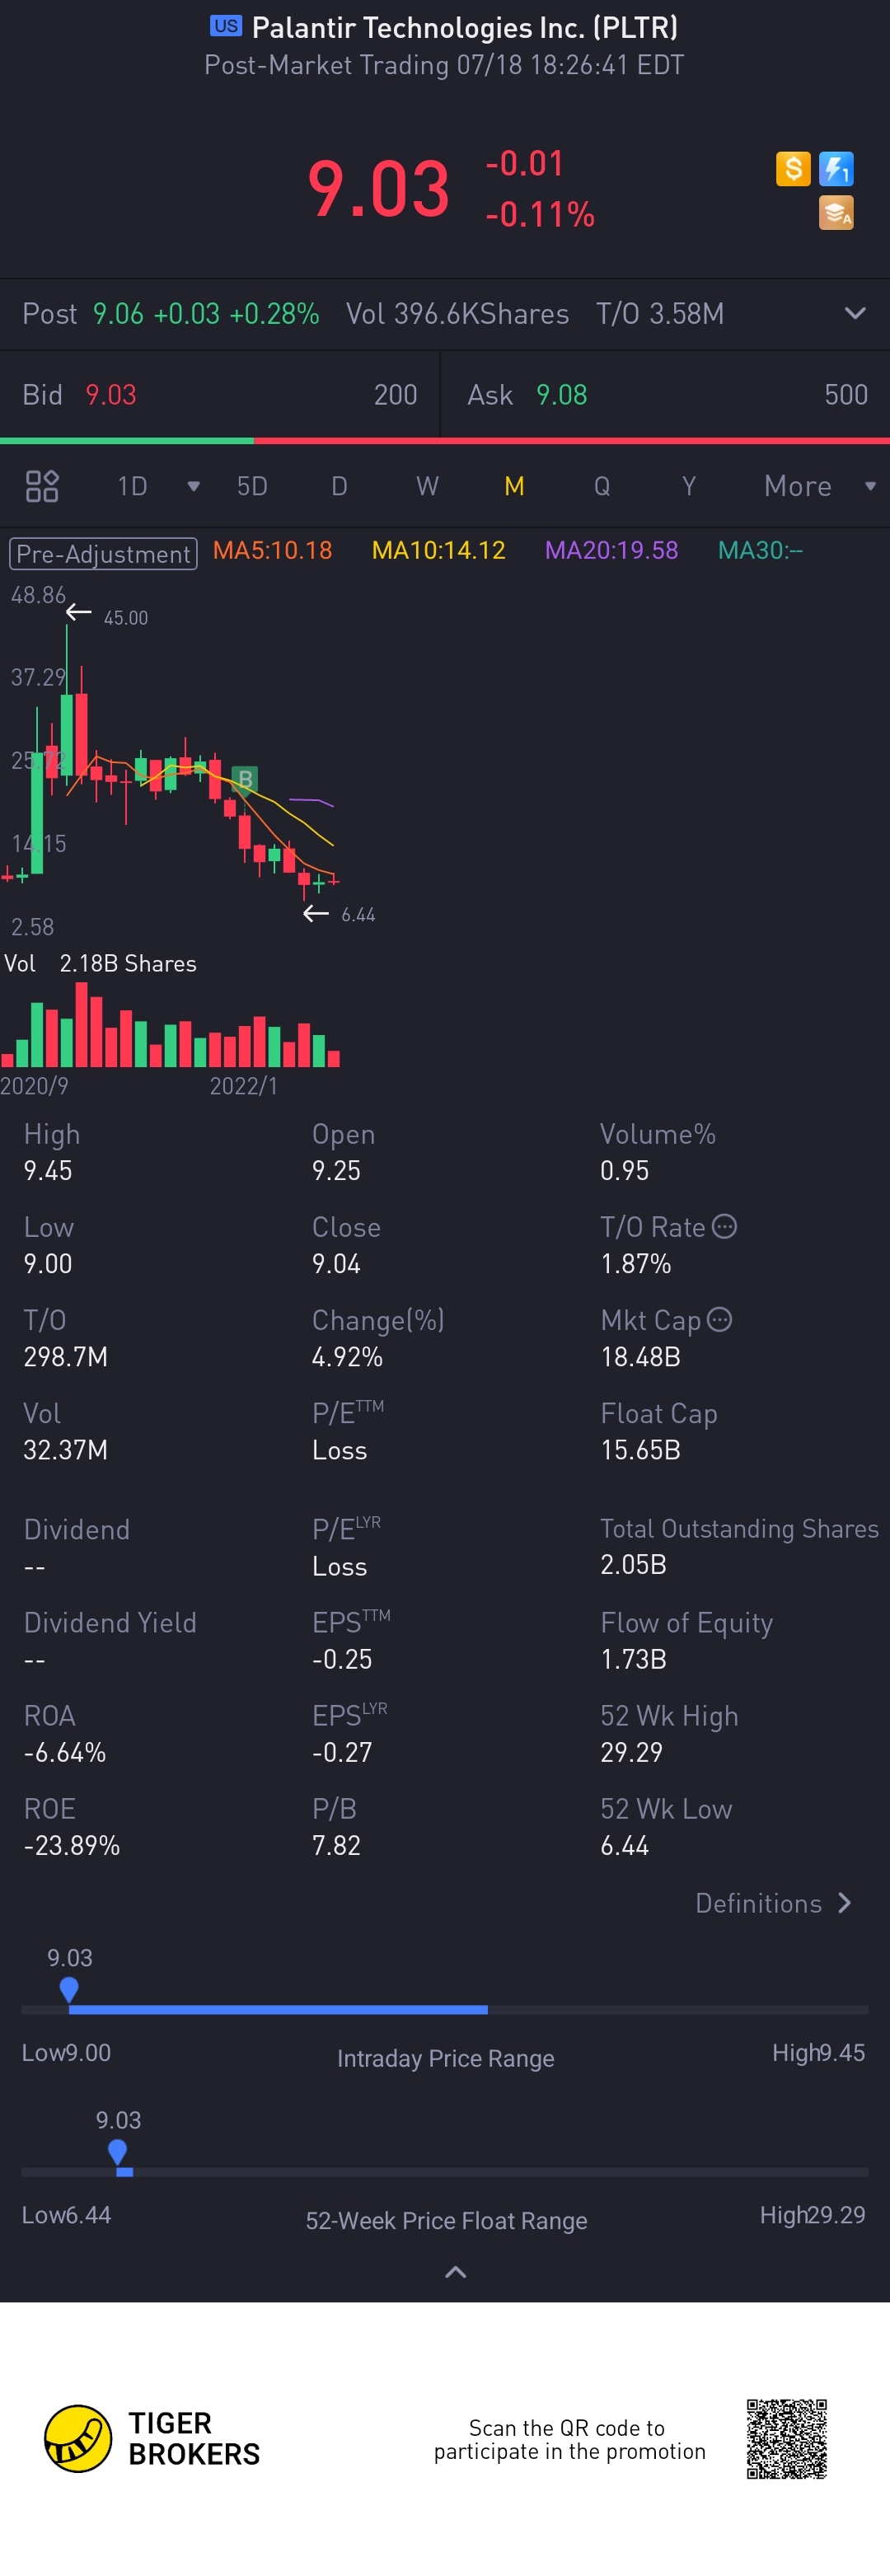Toggle the MA20 indicator label

pos(611,551)
